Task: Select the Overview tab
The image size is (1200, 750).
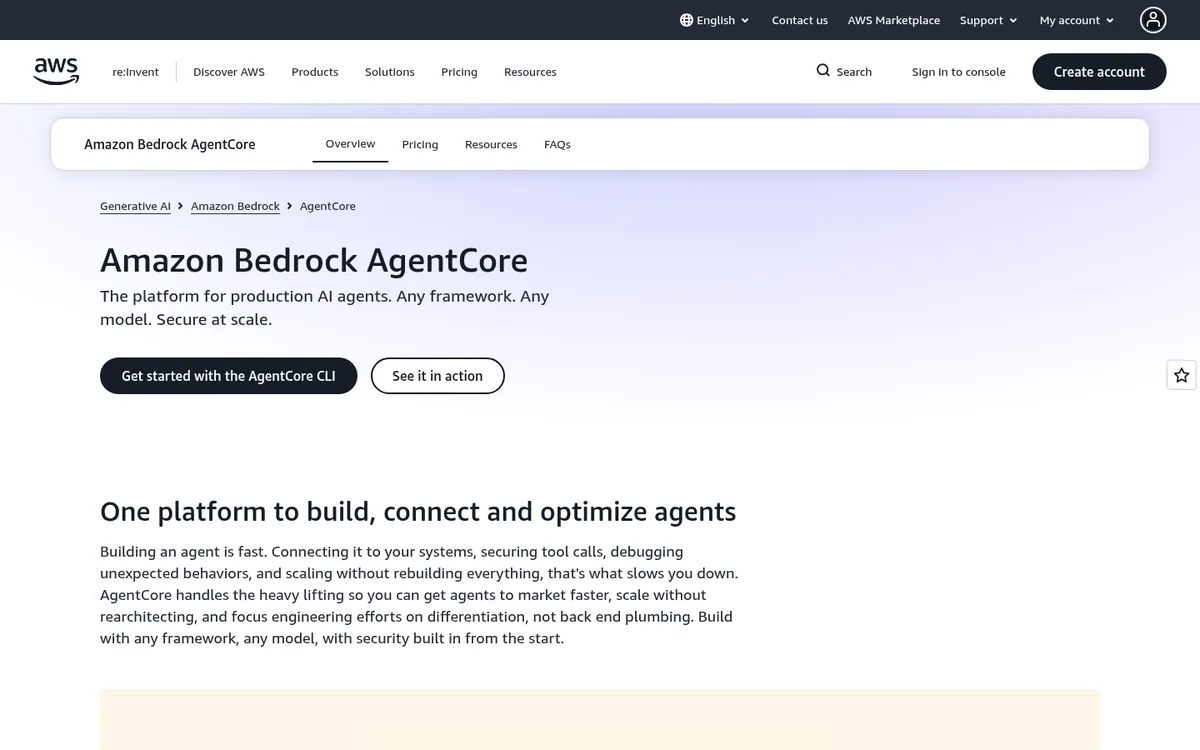Action: 350,144
